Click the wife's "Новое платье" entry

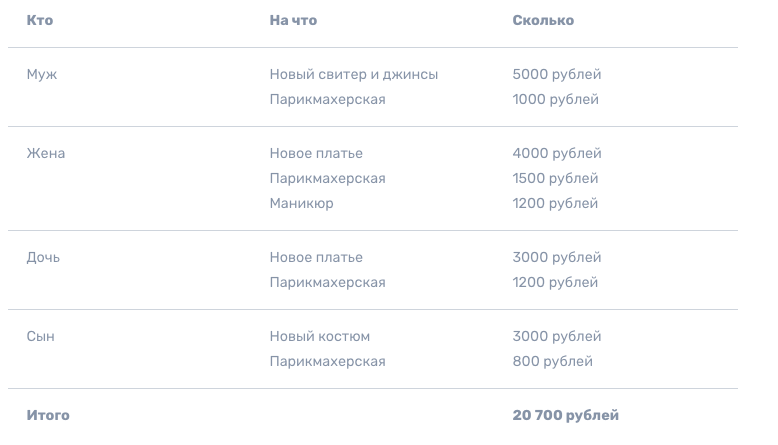pos(316,153)
